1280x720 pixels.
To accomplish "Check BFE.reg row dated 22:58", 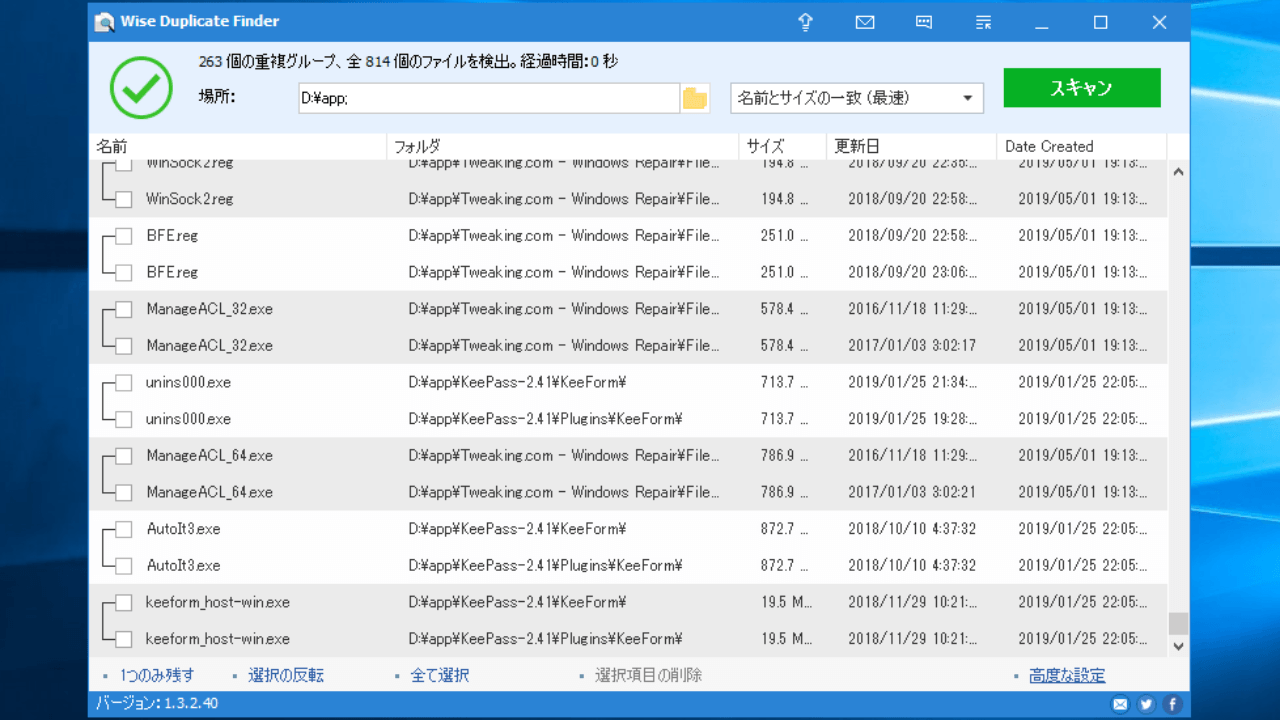I will (x=124, y=236).
